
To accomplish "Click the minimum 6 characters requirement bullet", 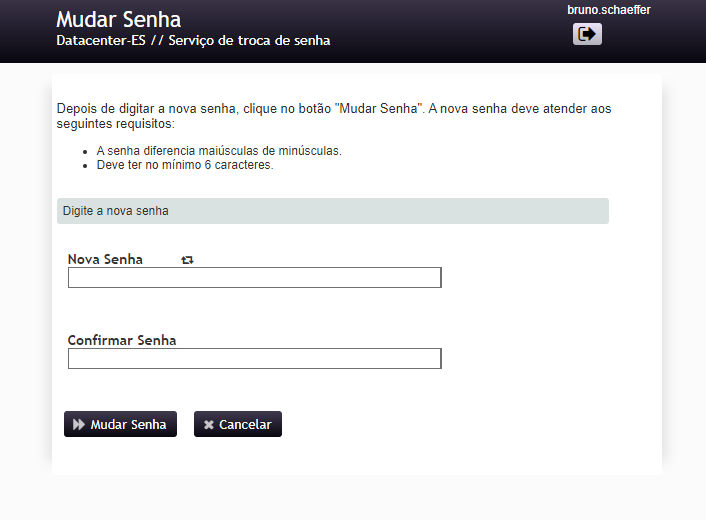I will [185, 165].
